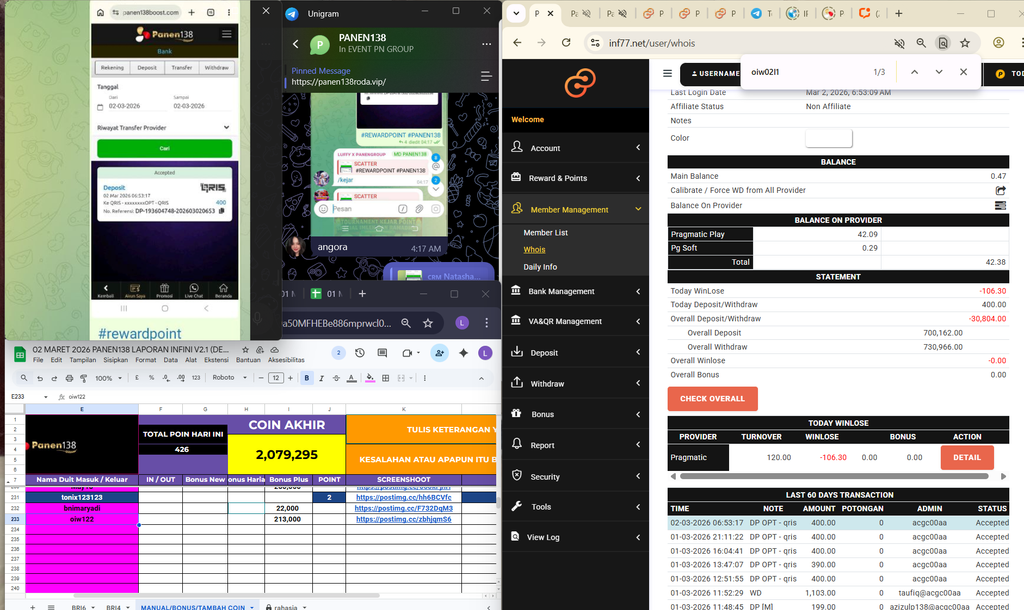The height and width of the screenshot is (610, 1024).
Task: Collapse the Sheets toolbar with the caret
Action: tap(481, 378)
